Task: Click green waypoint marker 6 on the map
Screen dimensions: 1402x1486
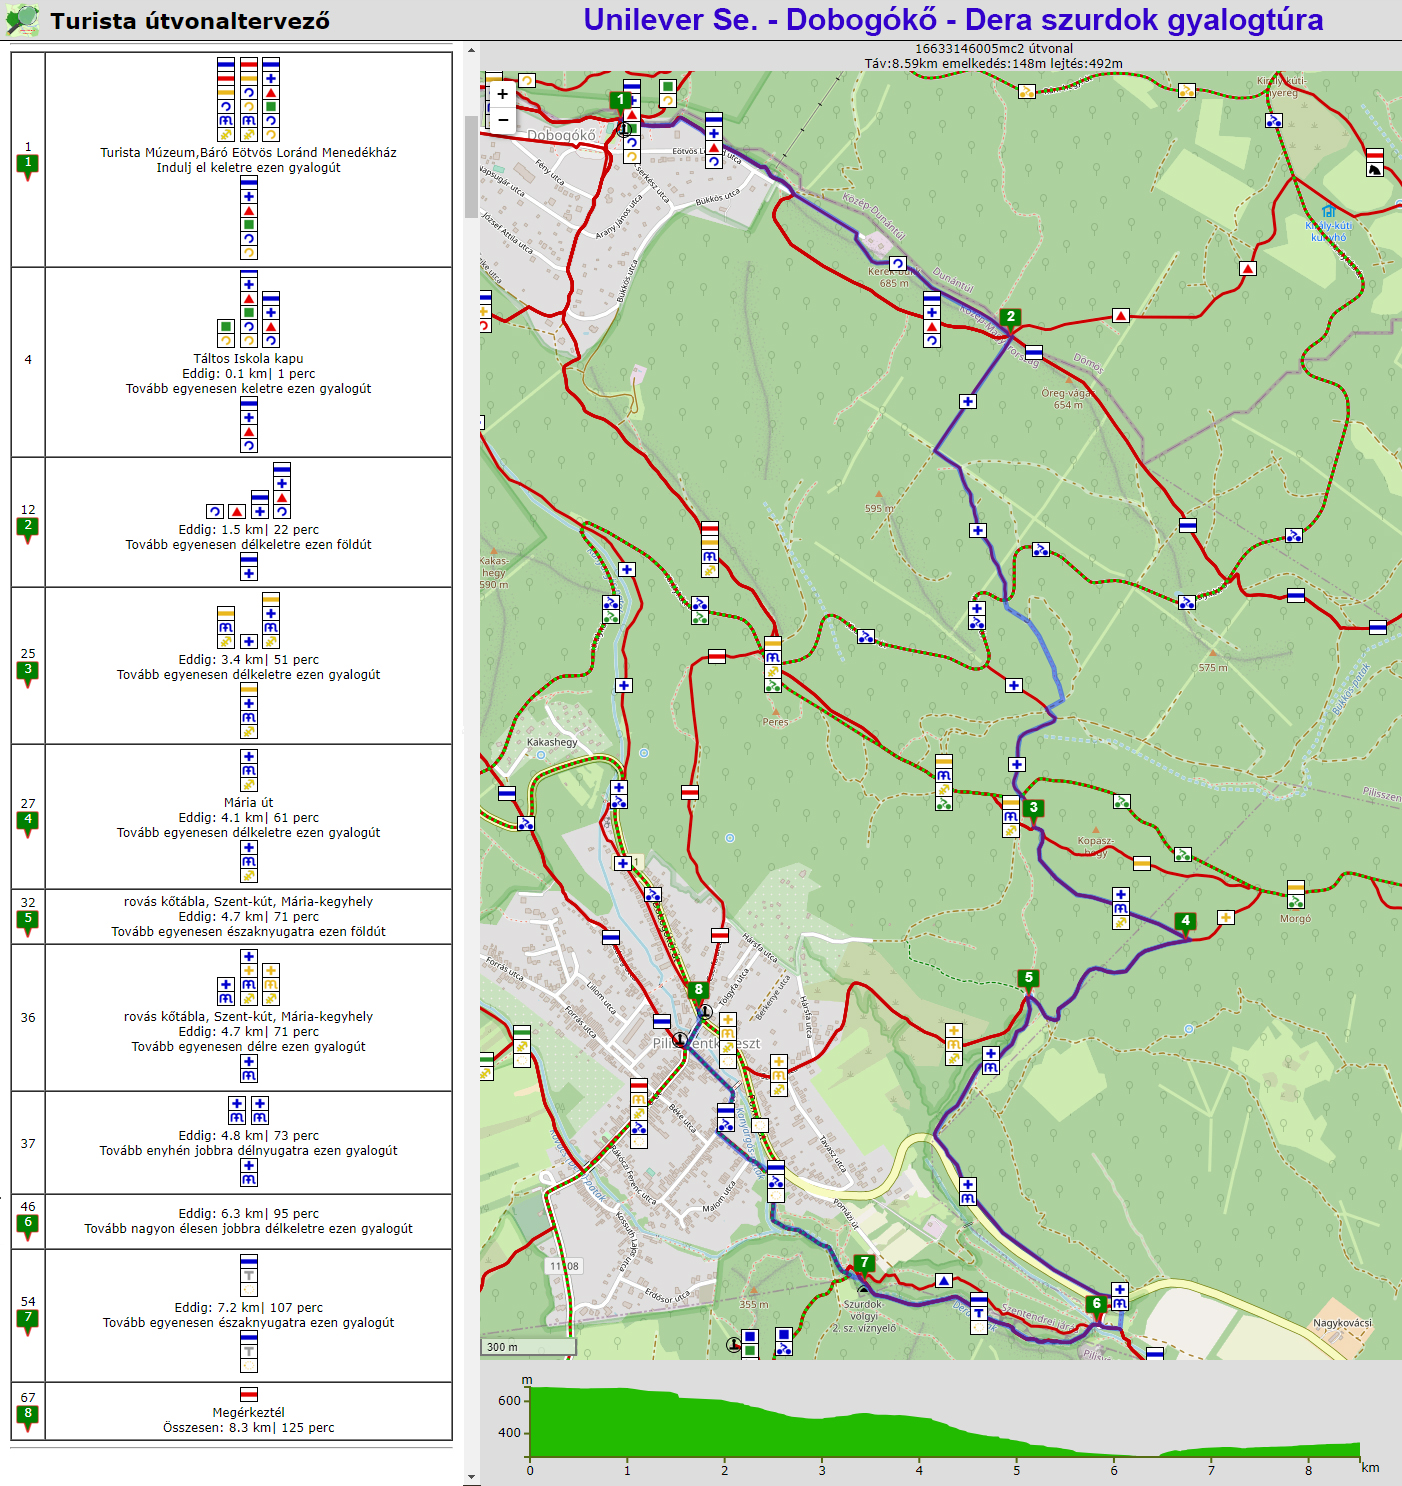Action: [1096, 1304]
